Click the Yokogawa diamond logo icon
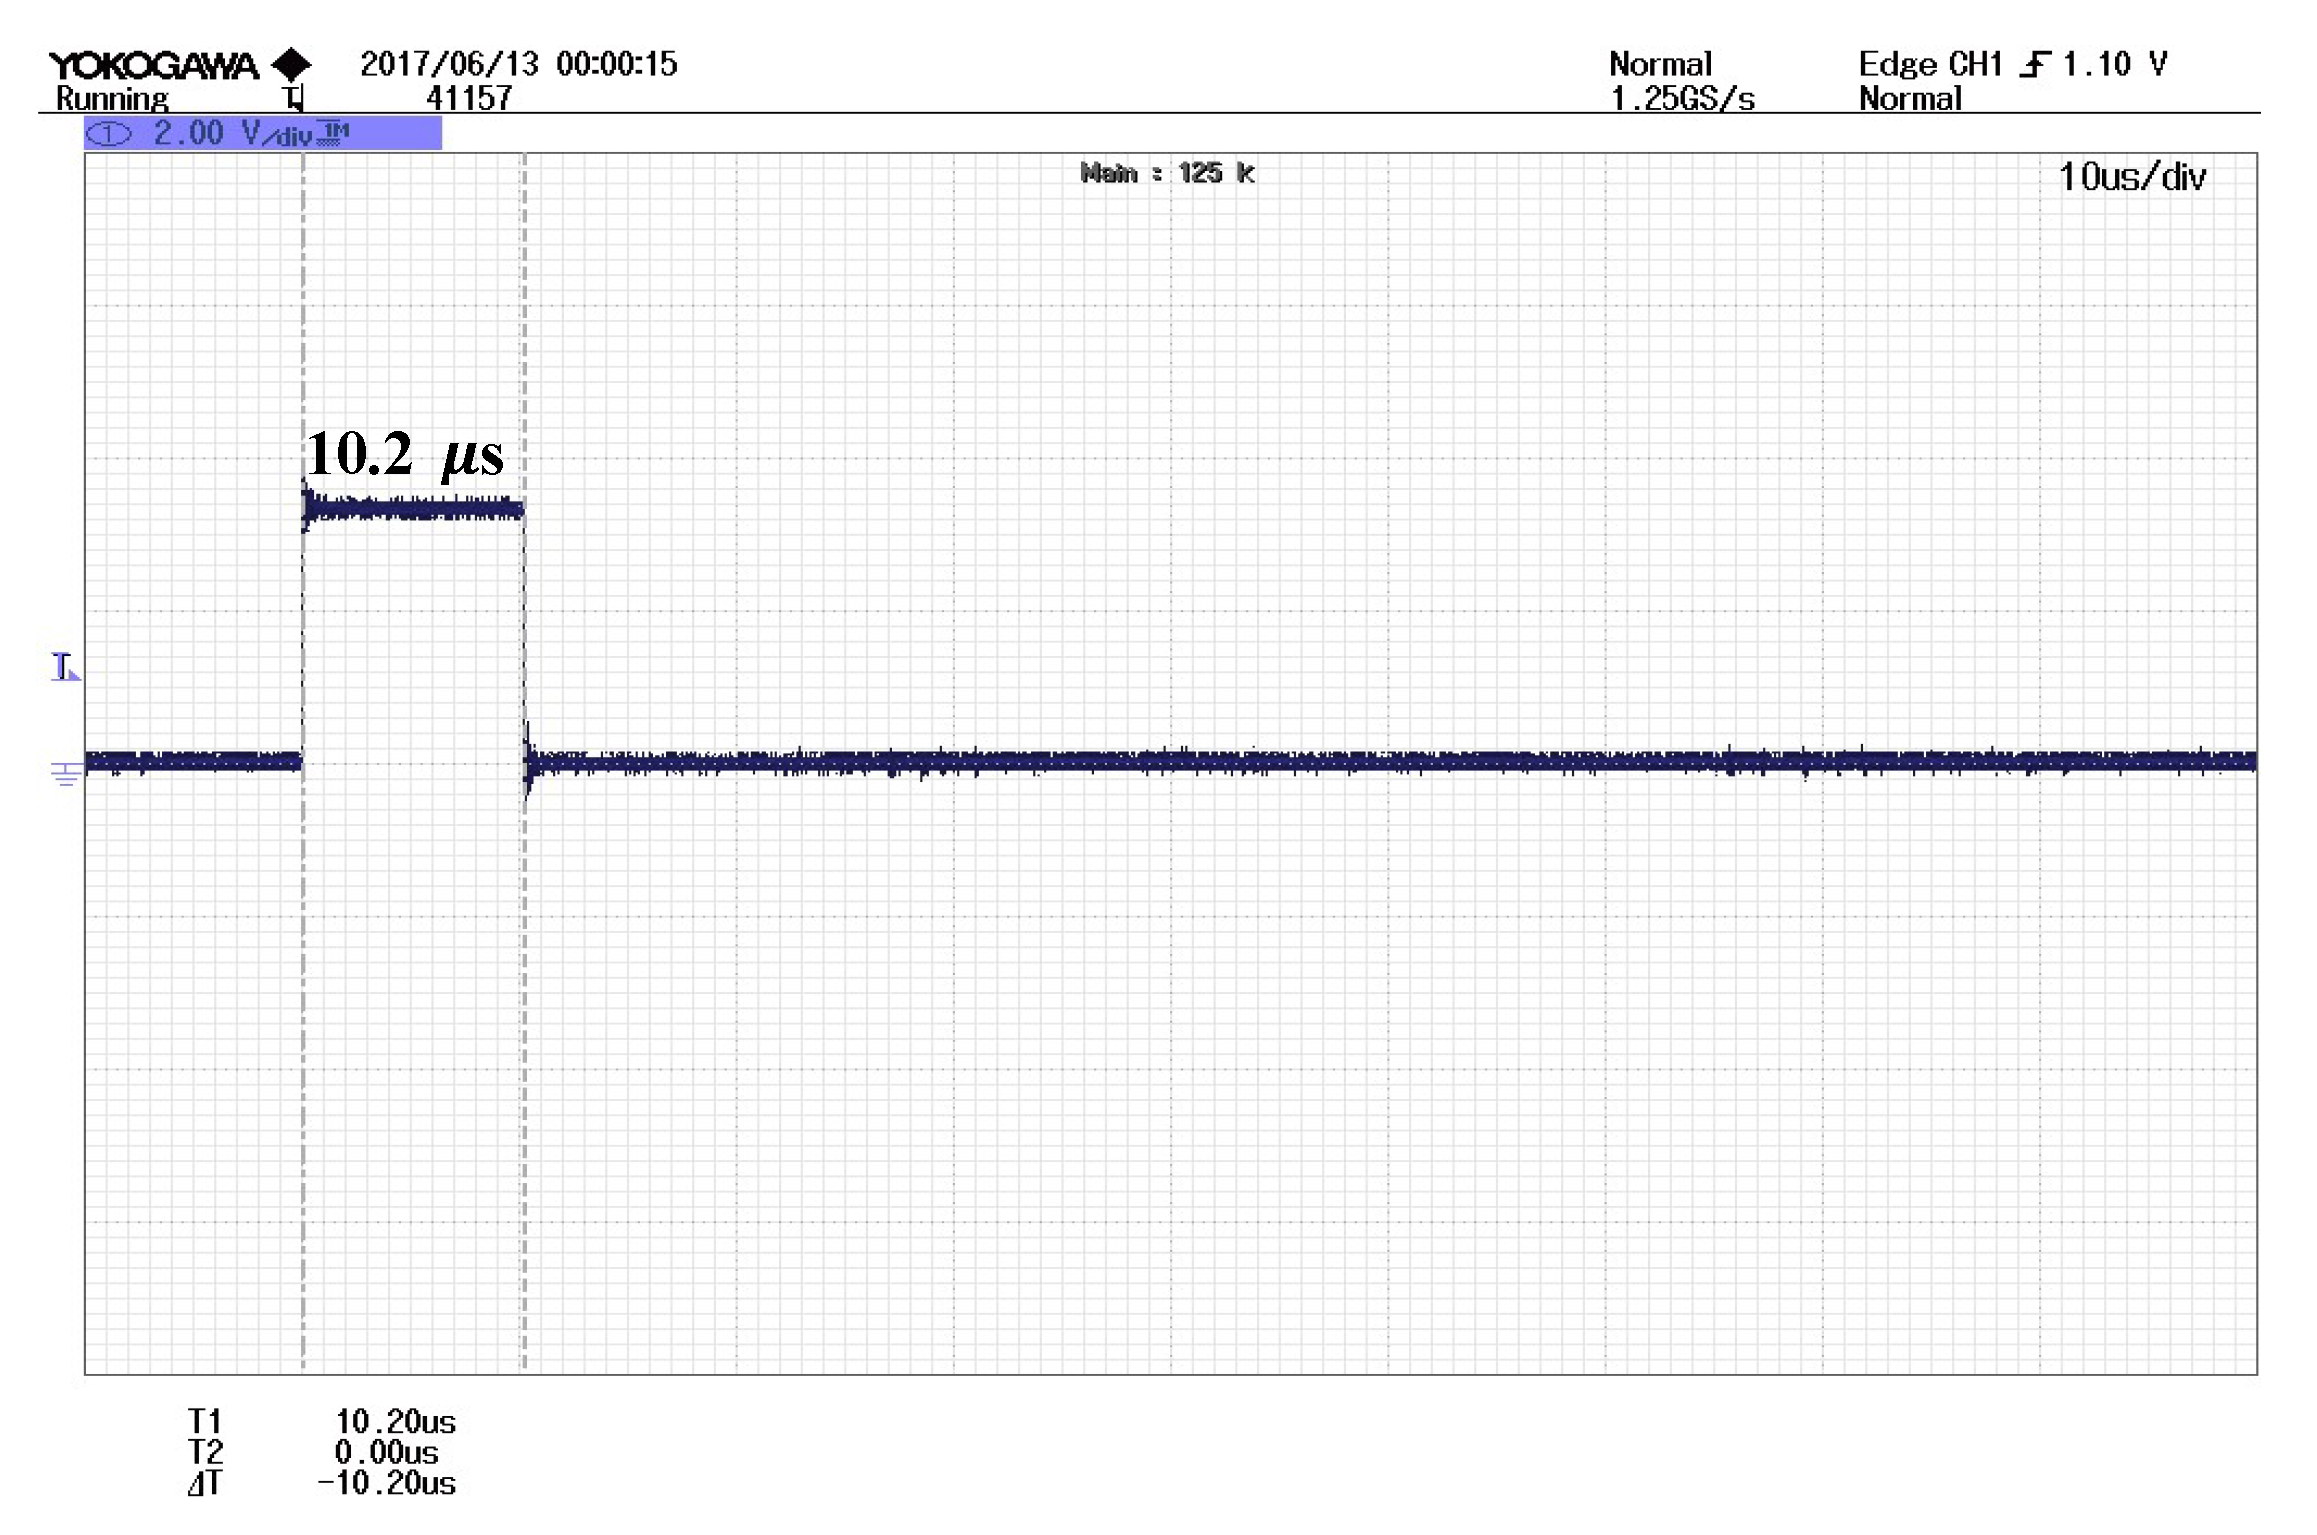The height and width of the screenshot is (1535, 2317). 292,65
